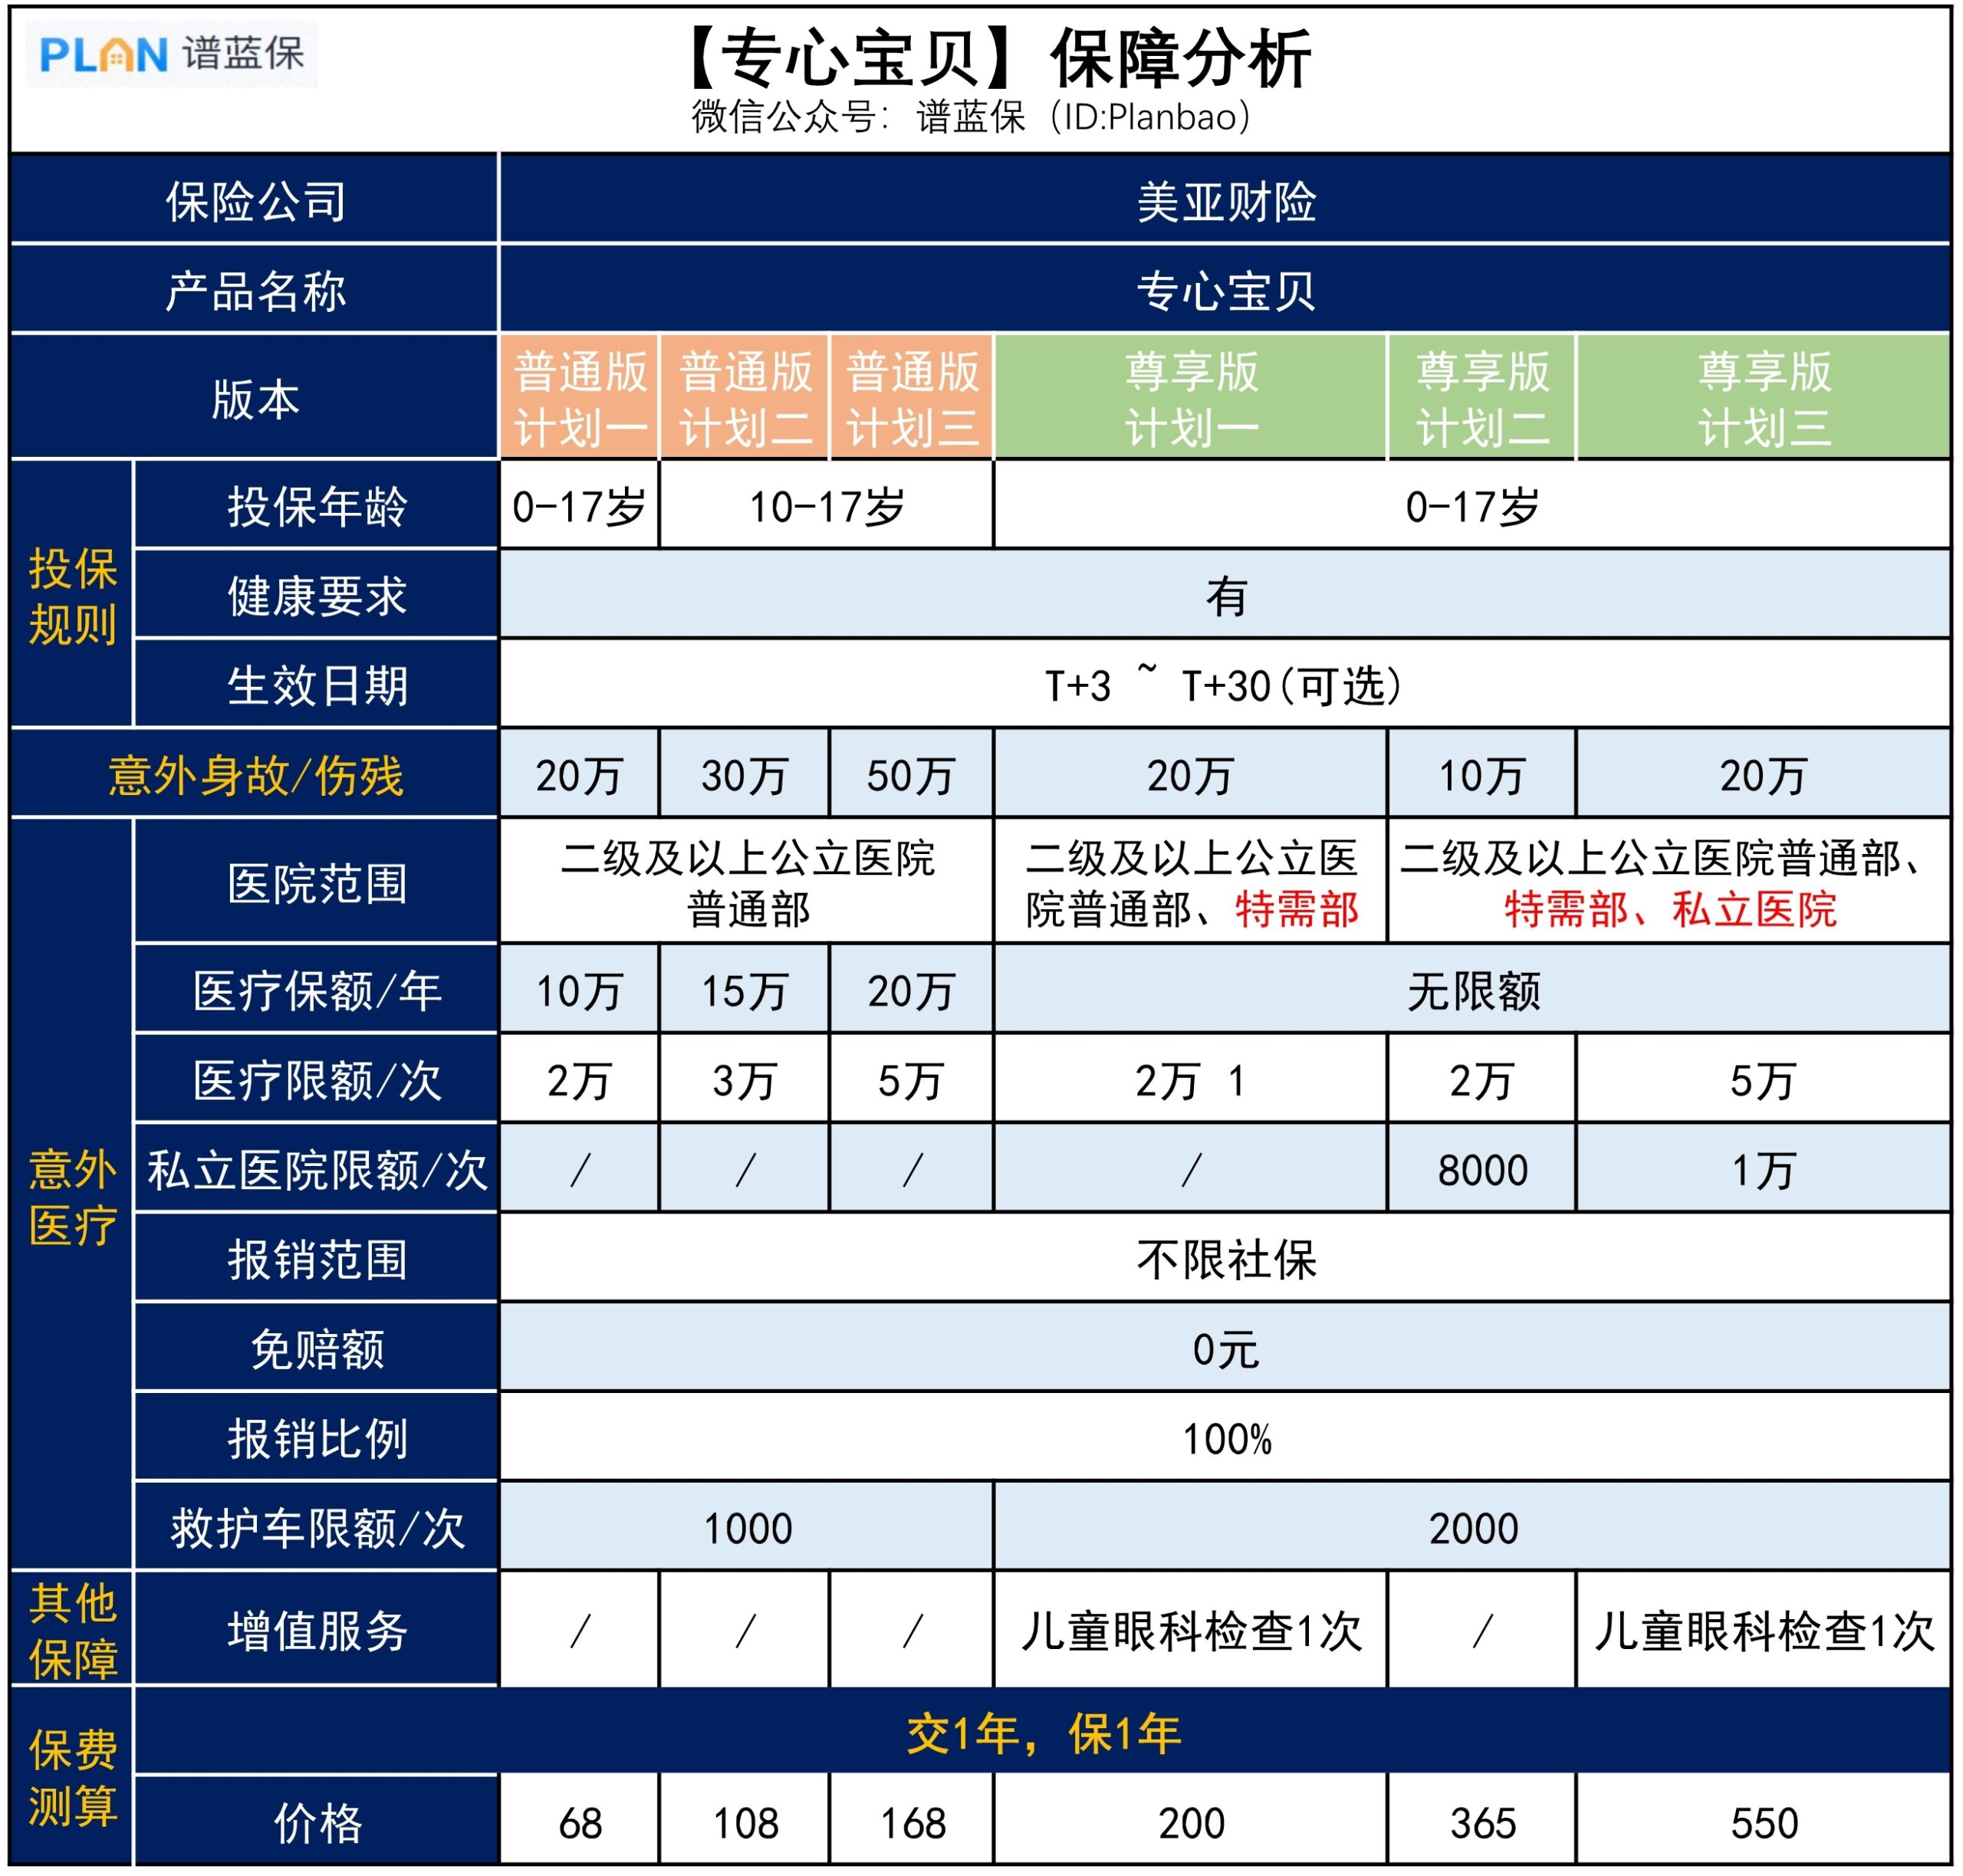The height and width of the screenshot is (1876, 1963).
Task: Click the 版本 row label
Action: coord(255,399)
